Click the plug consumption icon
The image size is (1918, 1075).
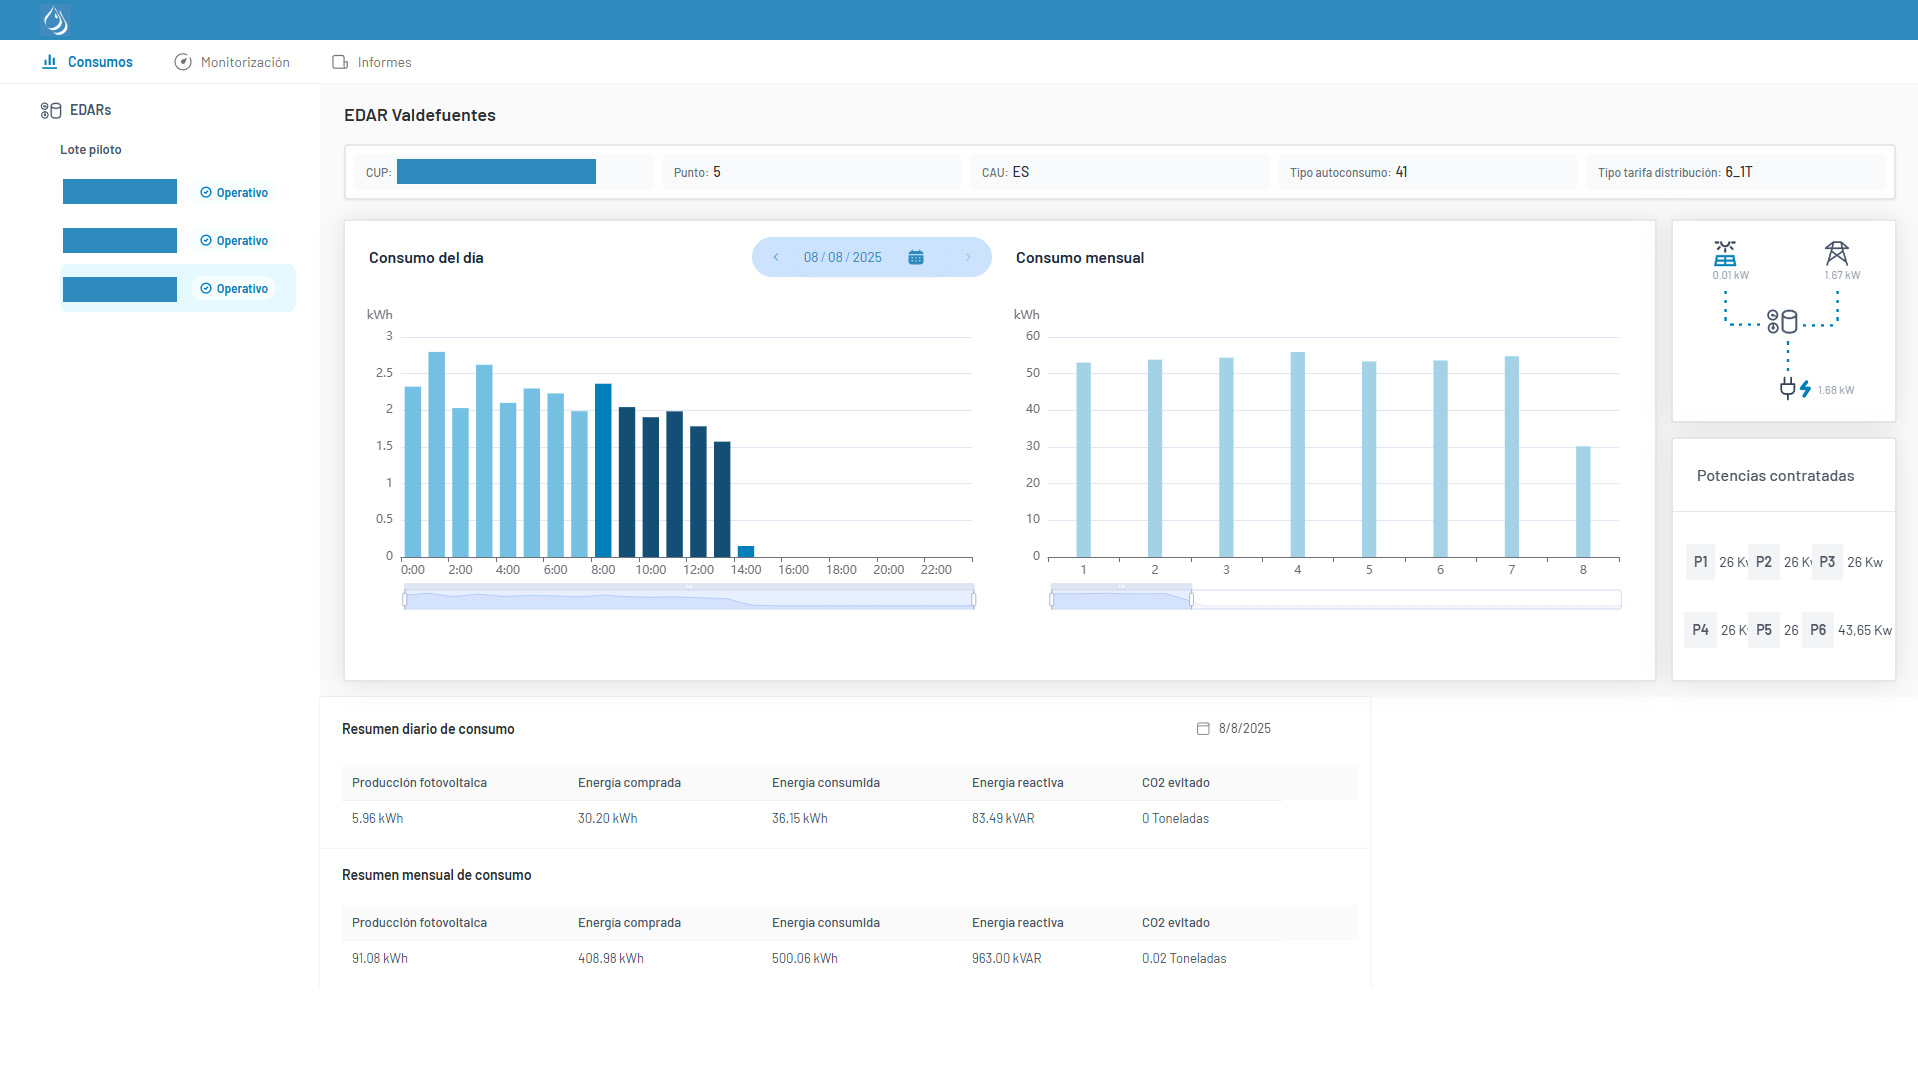[1787, 389]
